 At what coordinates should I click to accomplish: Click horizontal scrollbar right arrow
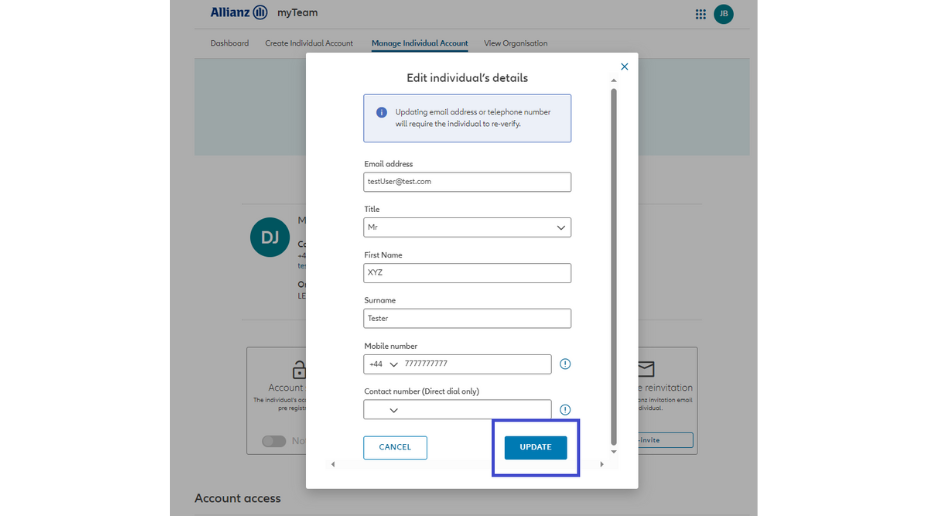coord(602,465)
